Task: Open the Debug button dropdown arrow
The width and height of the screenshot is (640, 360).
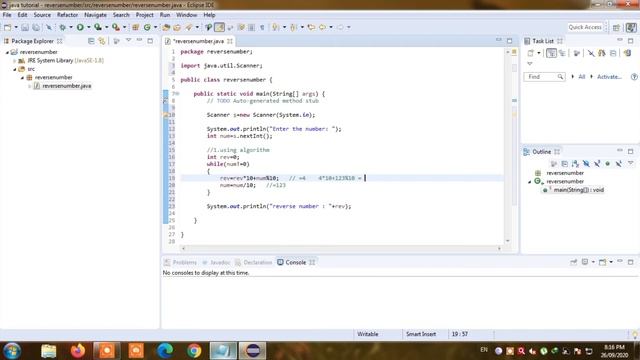Action: [x=71, y=27]
